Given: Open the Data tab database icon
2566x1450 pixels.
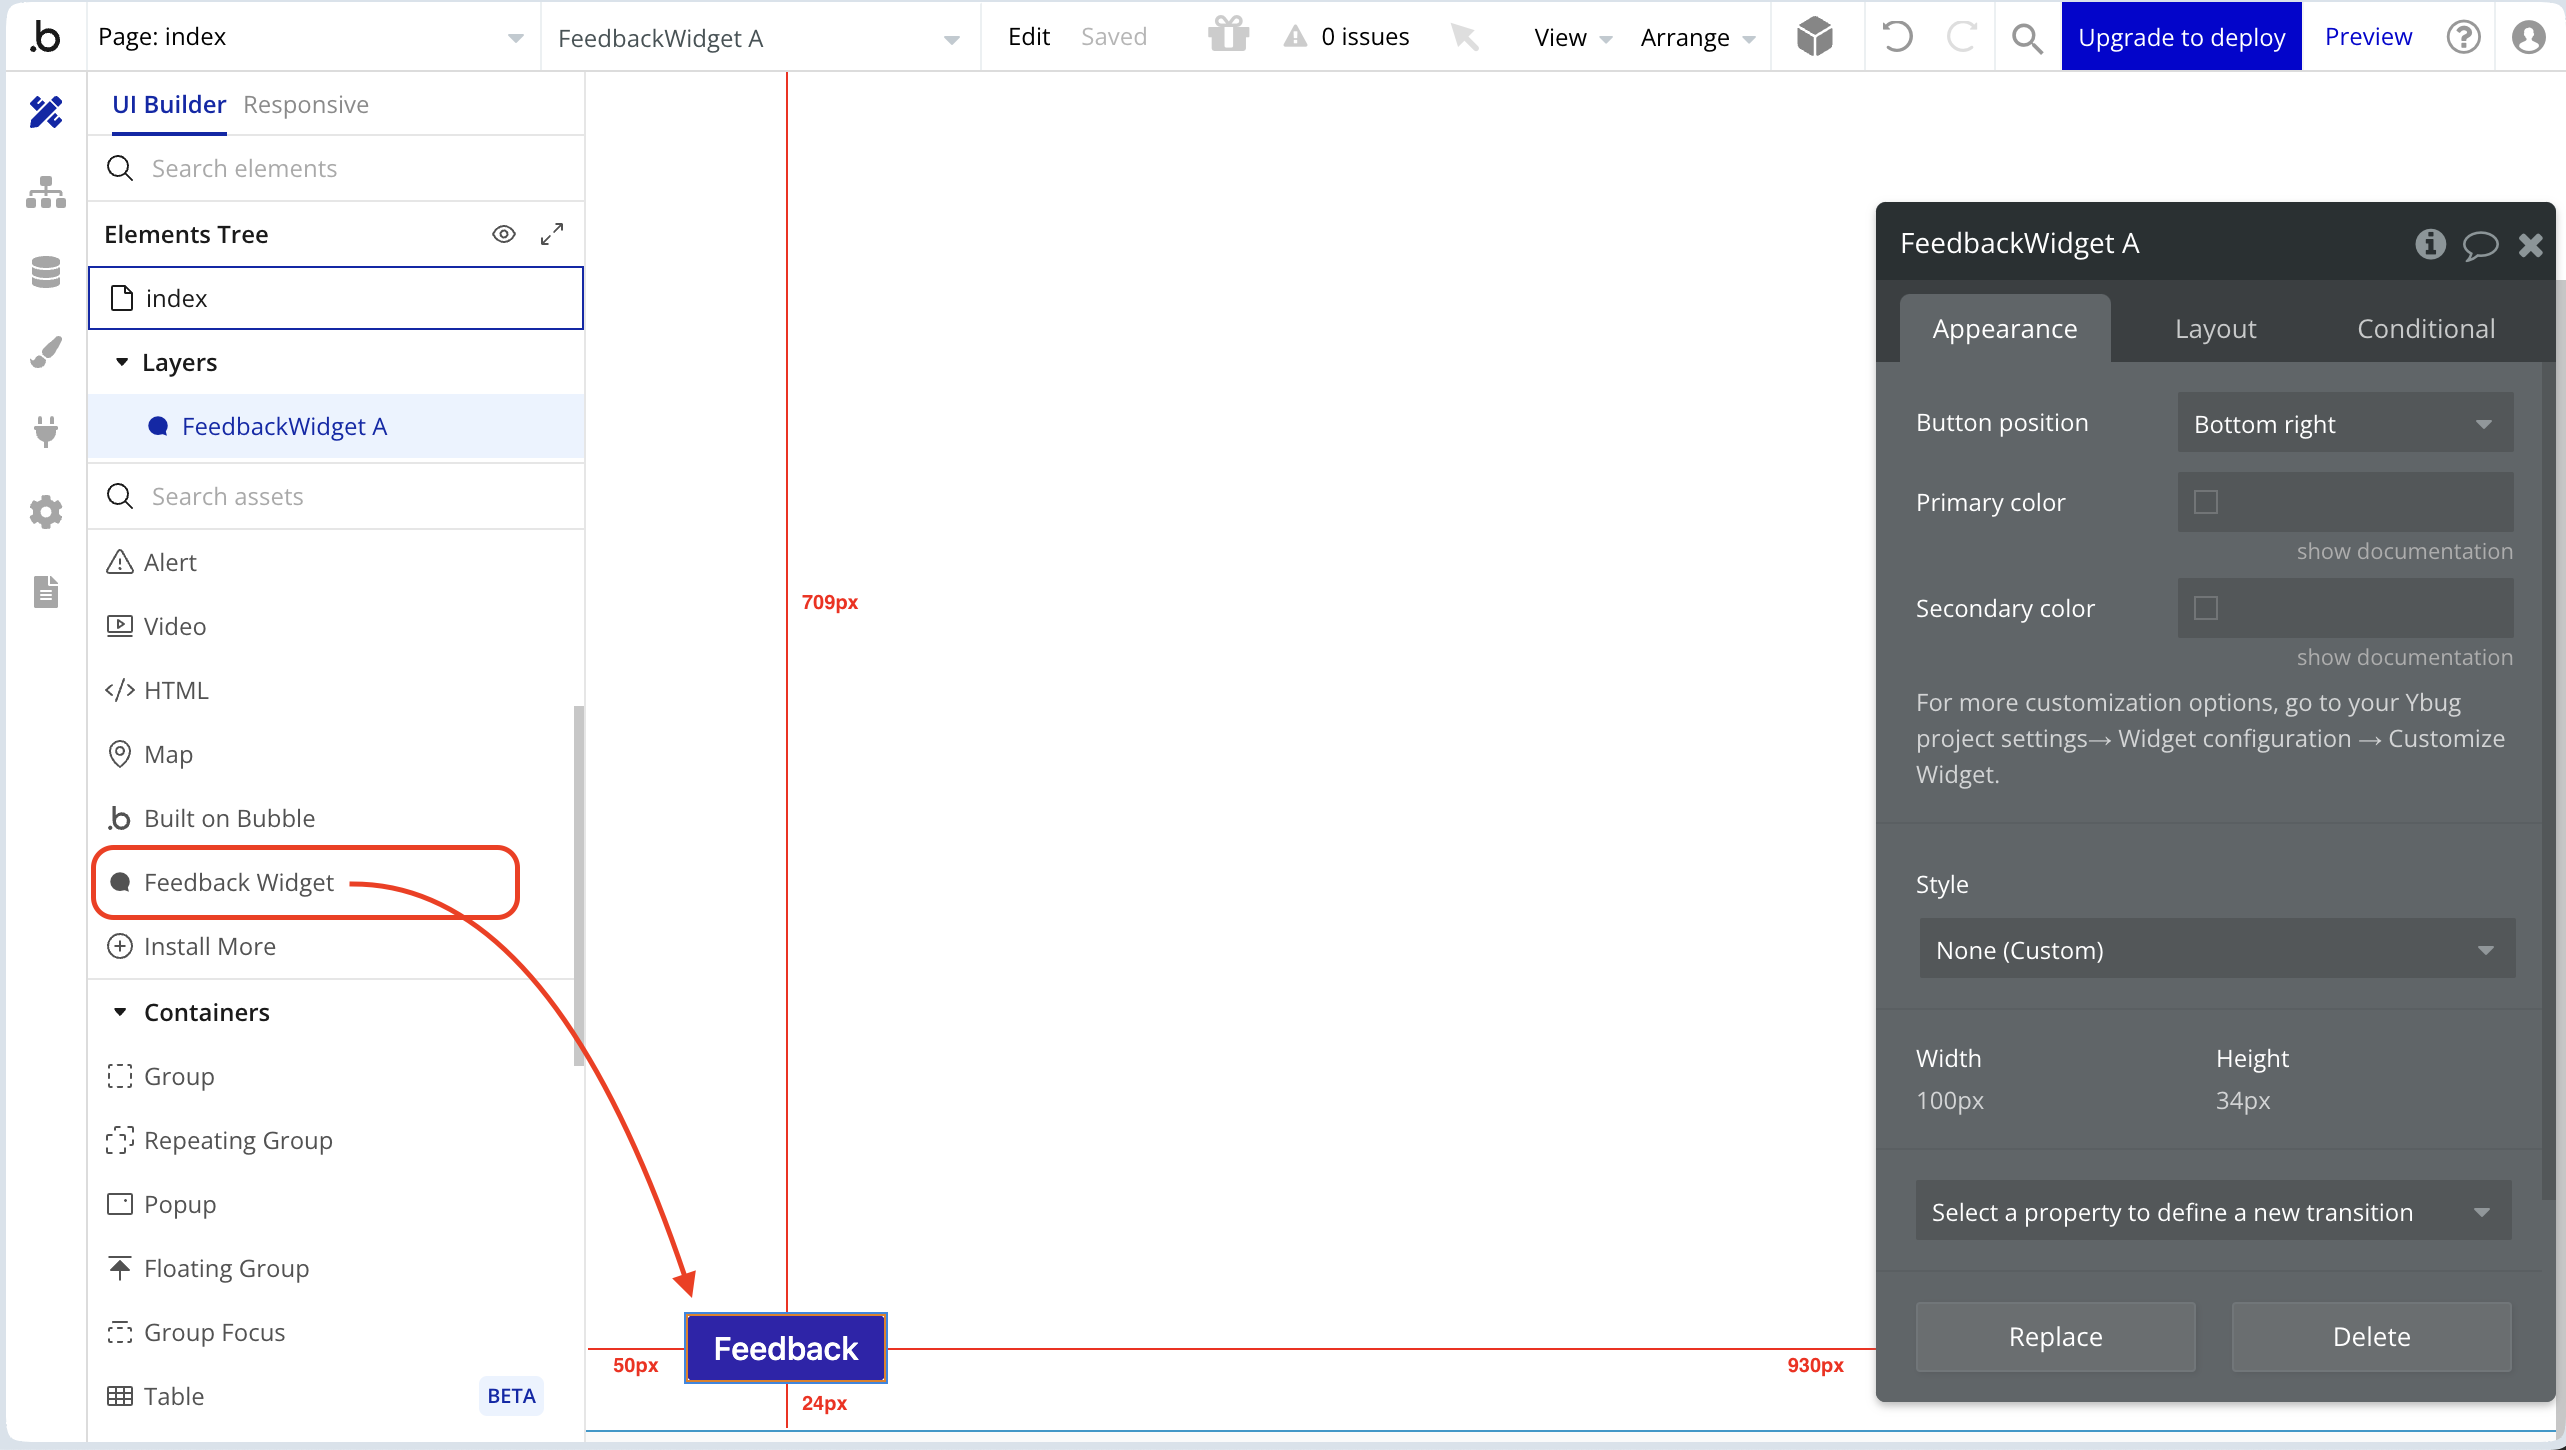Looking at the screenshot, I should click(46, 272).
